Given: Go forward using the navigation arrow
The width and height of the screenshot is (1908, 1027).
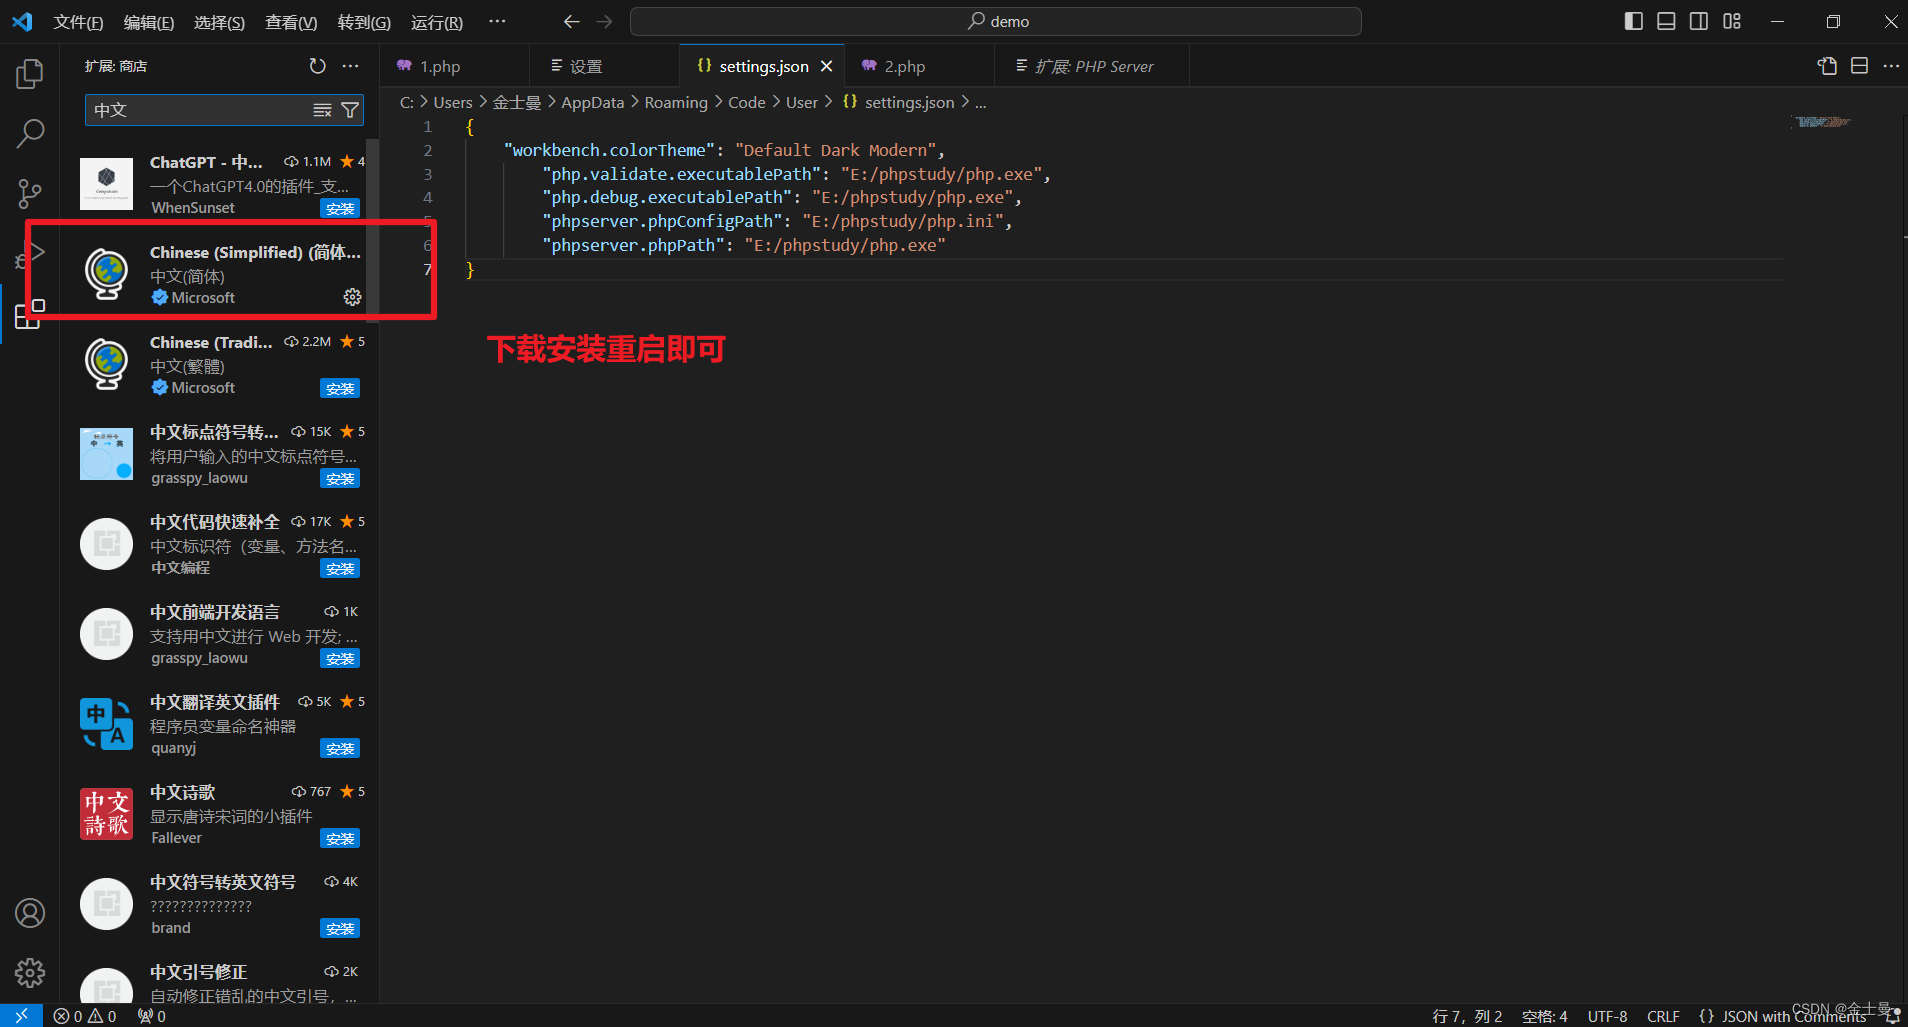Looking at the screenshot, I should point(604,21).
